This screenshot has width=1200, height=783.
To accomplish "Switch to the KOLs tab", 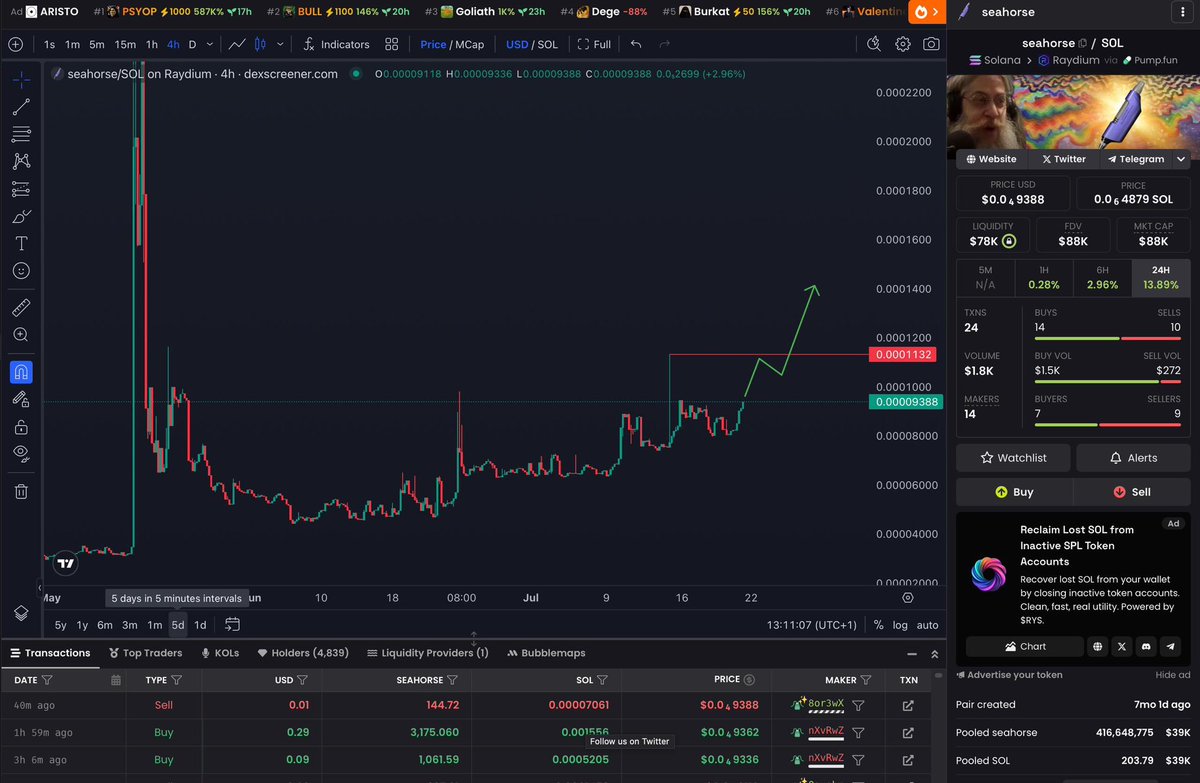I will pyautogui.click(x=220, y=653).
